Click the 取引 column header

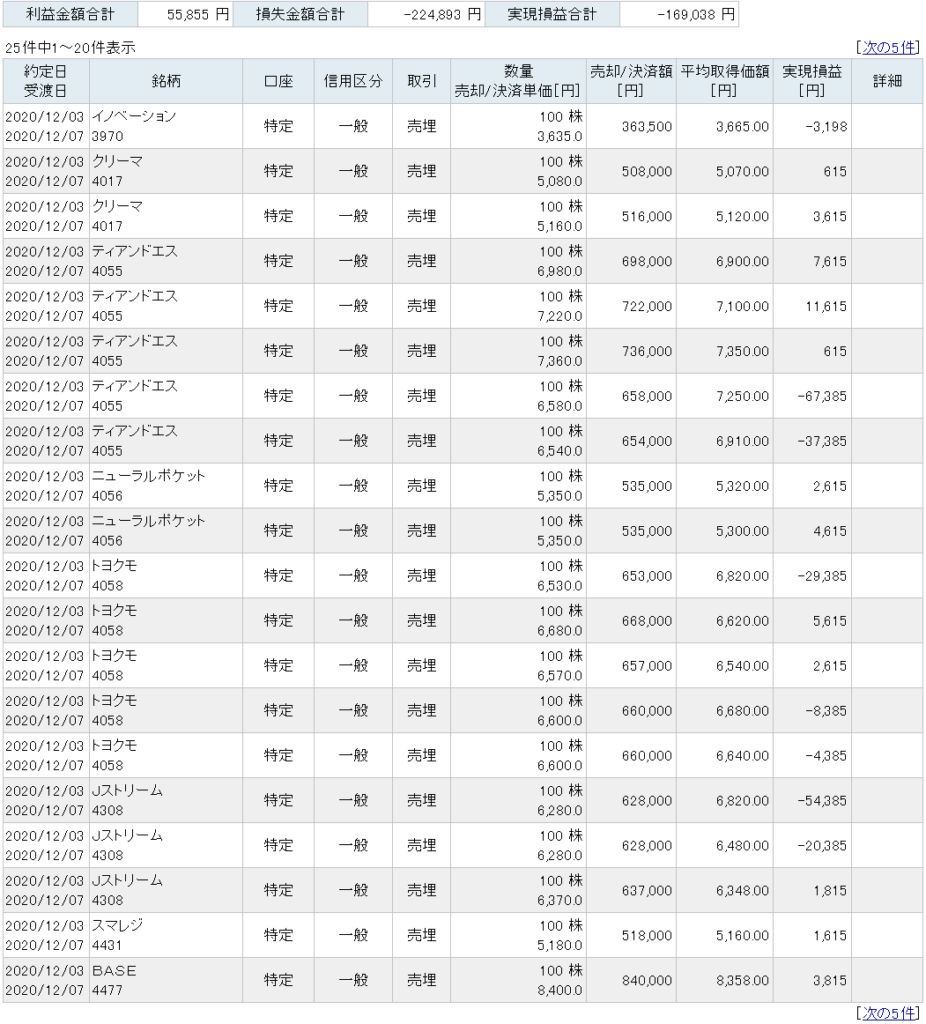click(x=421, y=81)
